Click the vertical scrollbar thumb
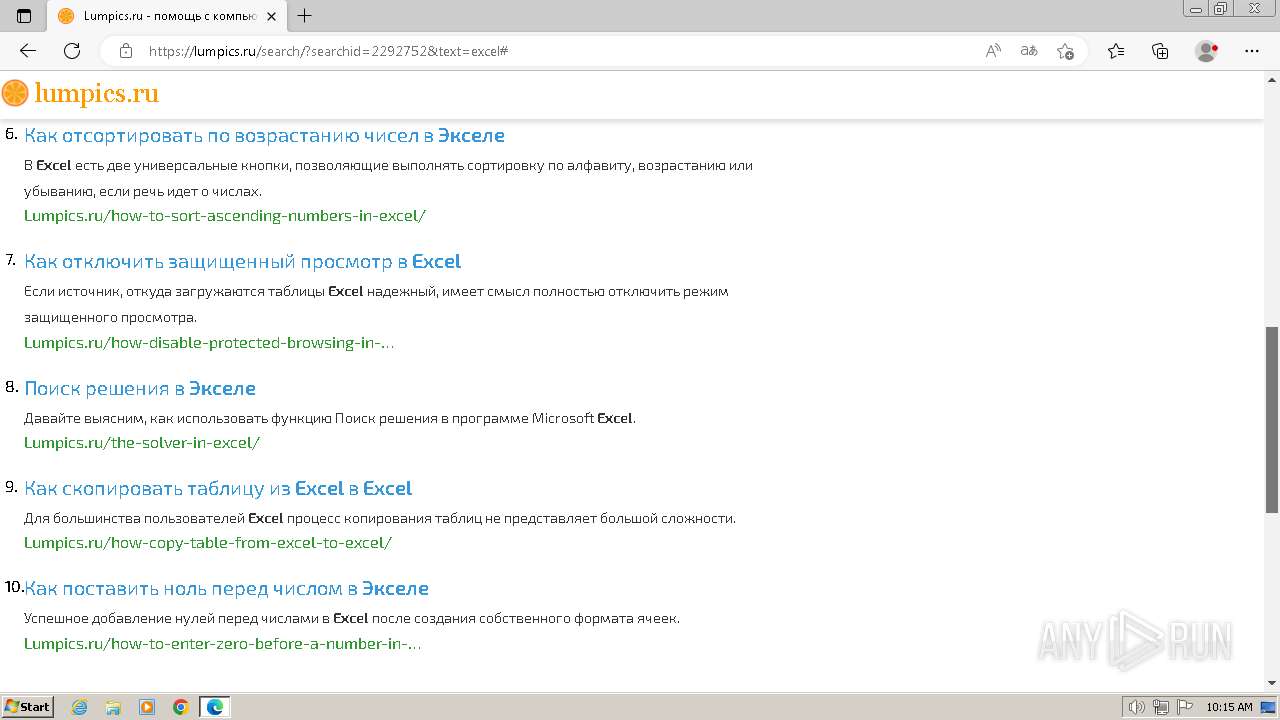Viewport: 1280px width, 720px height. point(1272,420)
